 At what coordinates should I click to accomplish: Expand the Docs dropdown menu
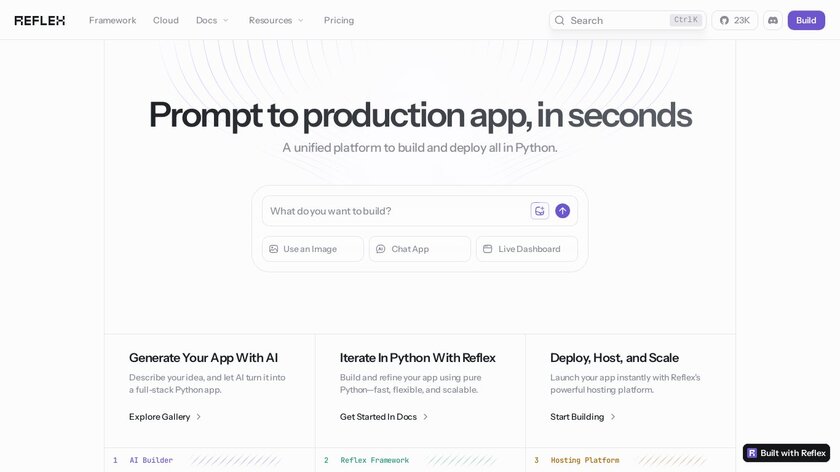(x=212, y=20)
